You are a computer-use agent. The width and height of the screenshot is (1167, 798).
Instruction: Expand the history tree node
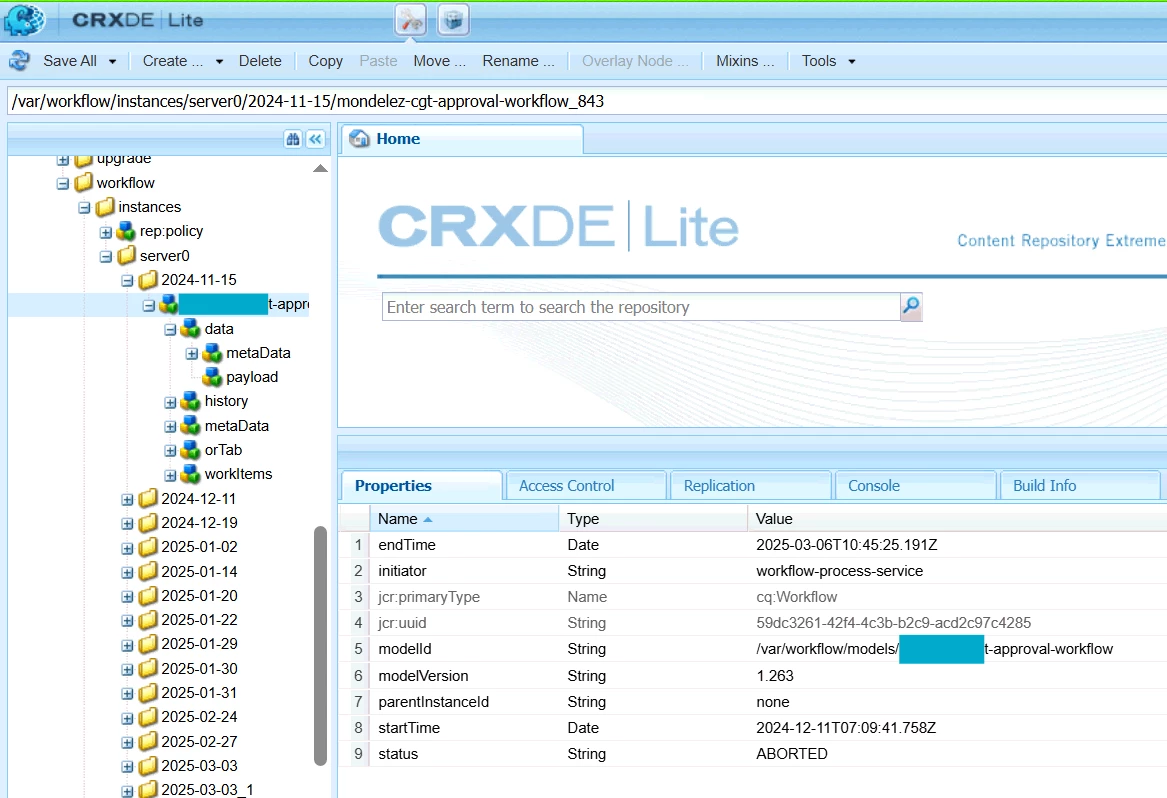[170, 403]
